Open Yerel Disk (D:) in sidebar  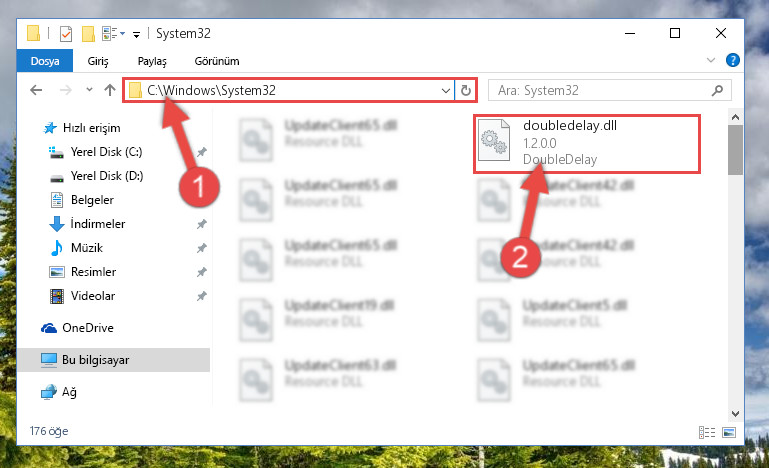pyautogui.click(x=106, y=176)
